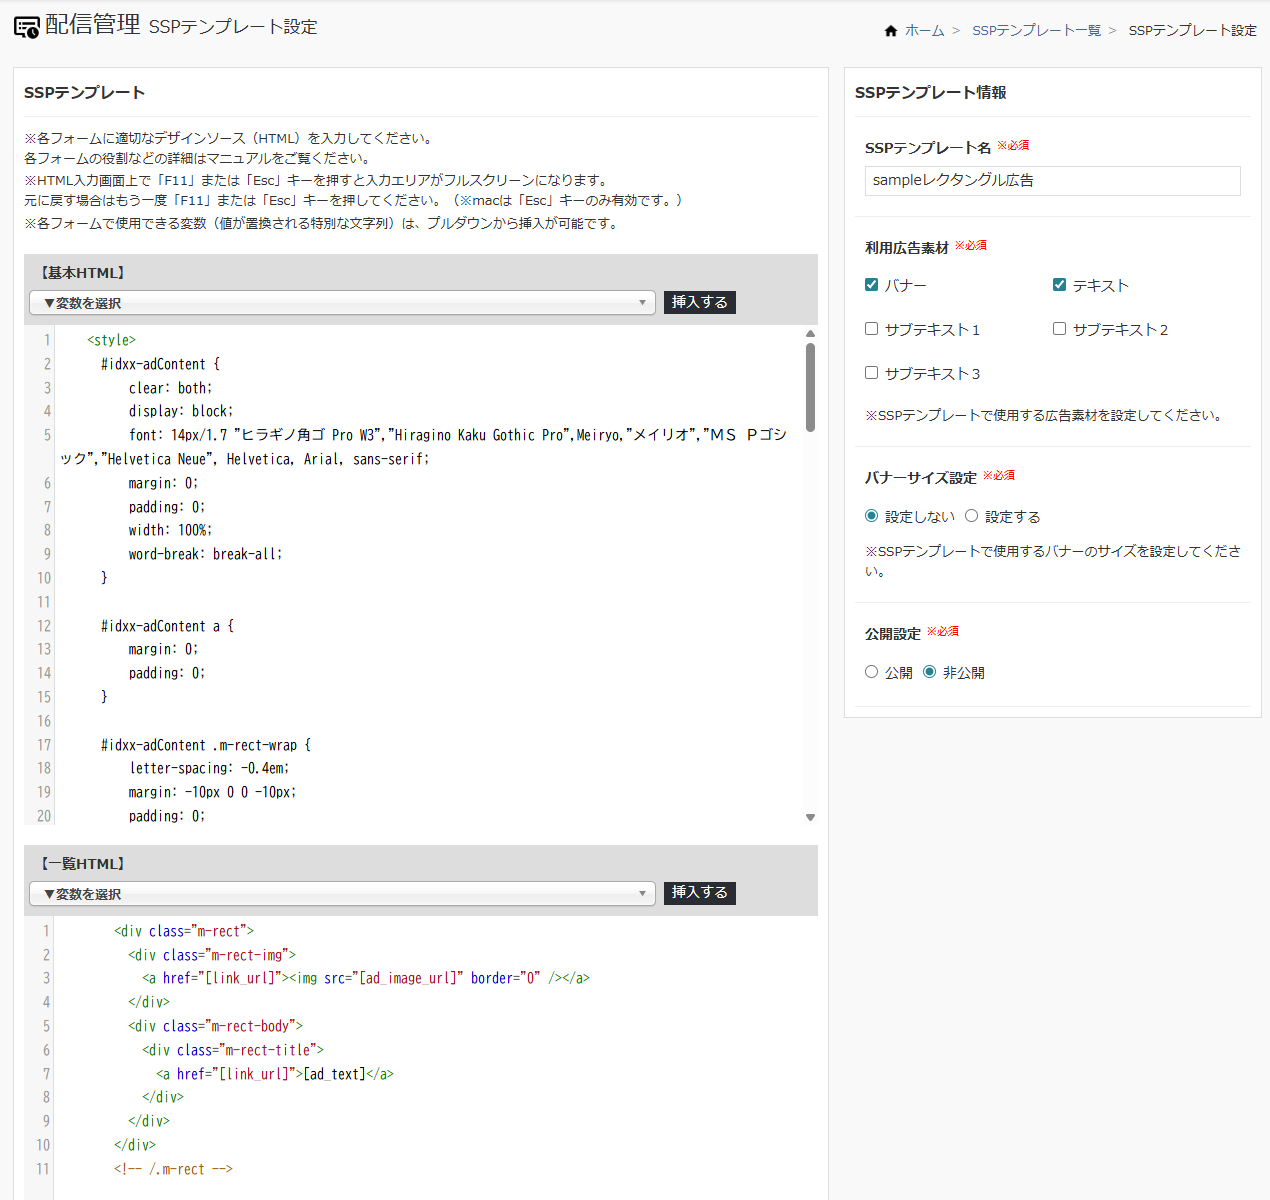Click the SSPテンプレート名 input field

click(1052, 181)
